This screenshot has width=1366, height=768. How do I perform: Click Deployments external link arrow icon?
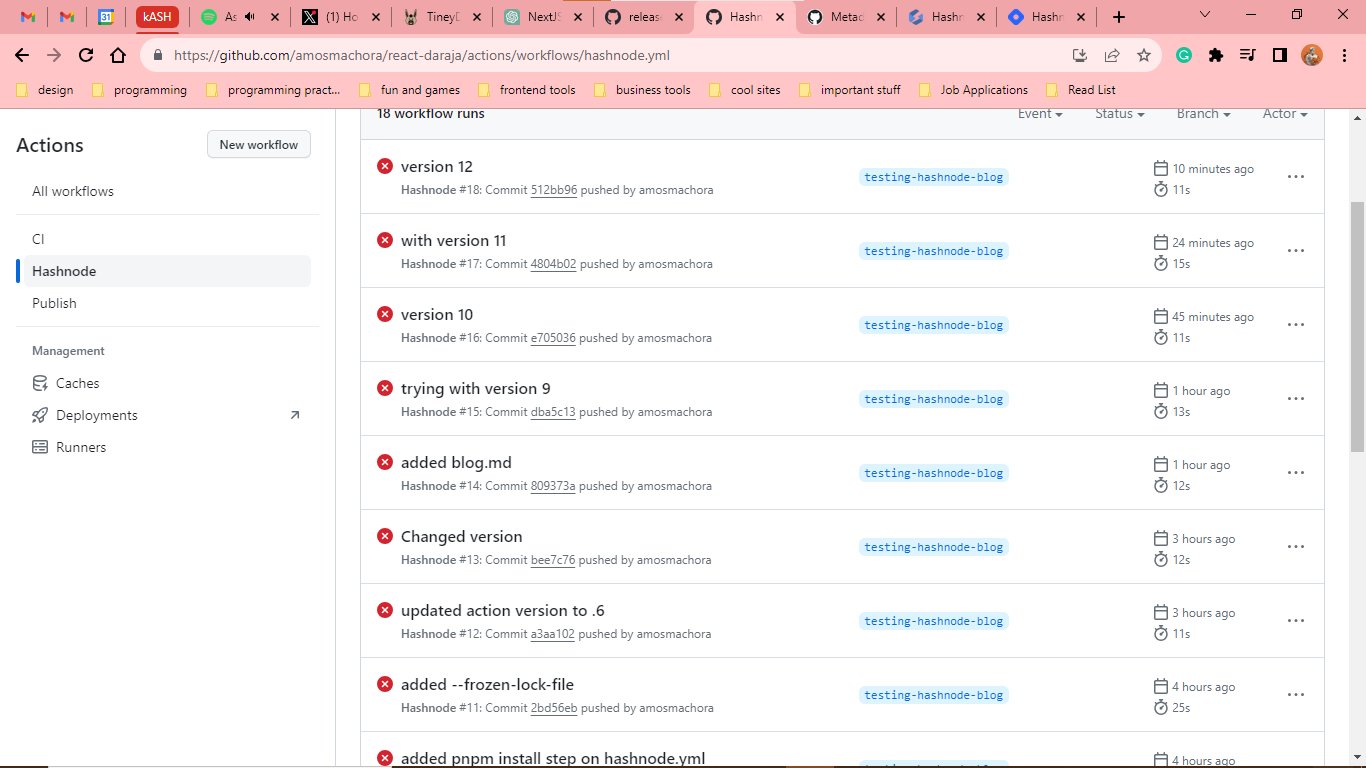click(294, 415)
